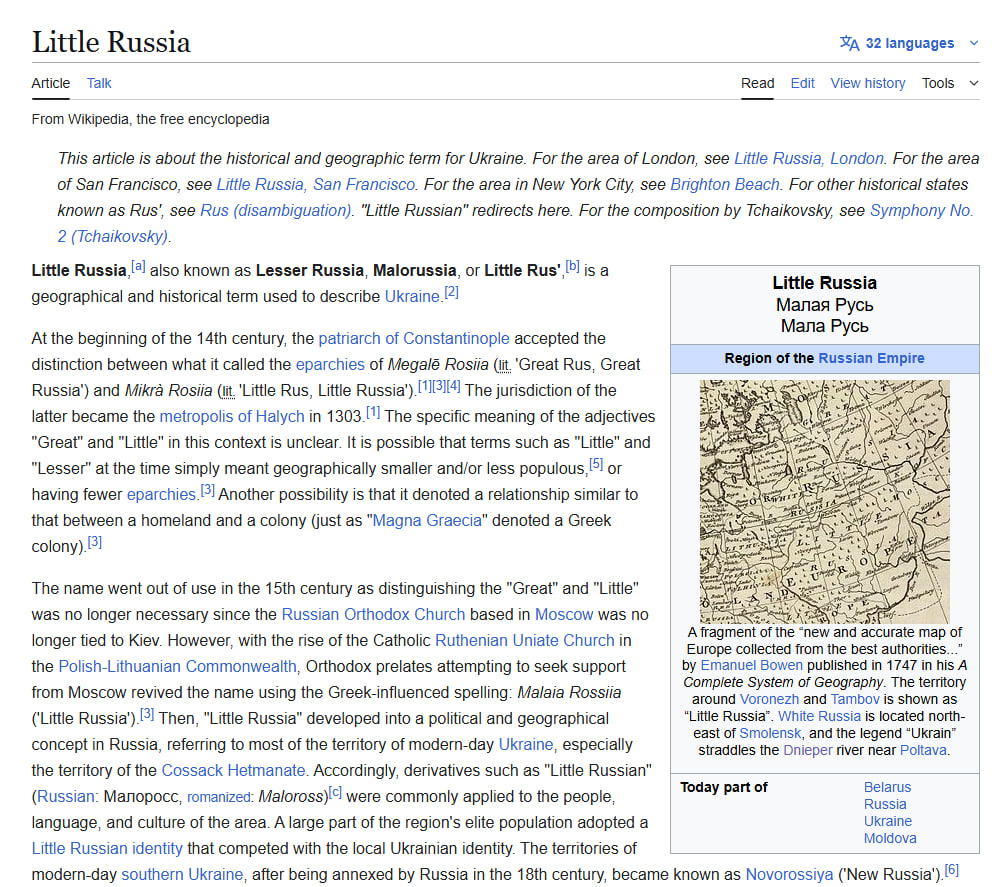
Task: Open the White Russia link
Action: pyautogui.click(x=819, y=716)
